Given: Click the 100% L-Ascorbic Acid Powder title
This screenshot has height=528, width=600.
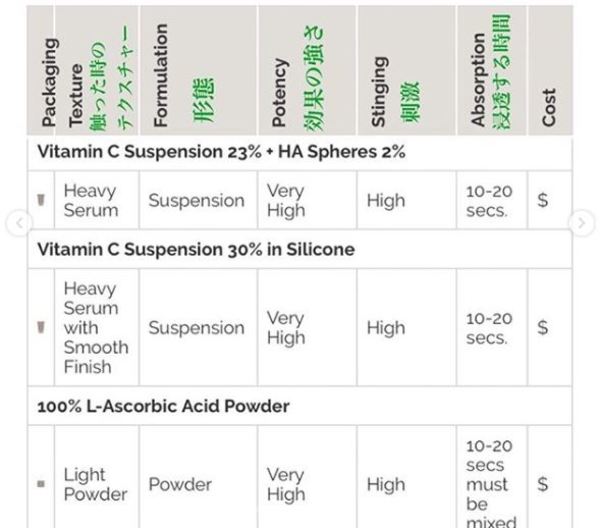Looking at the screenshot, I should pyautogui.click(x=163, y=406).
